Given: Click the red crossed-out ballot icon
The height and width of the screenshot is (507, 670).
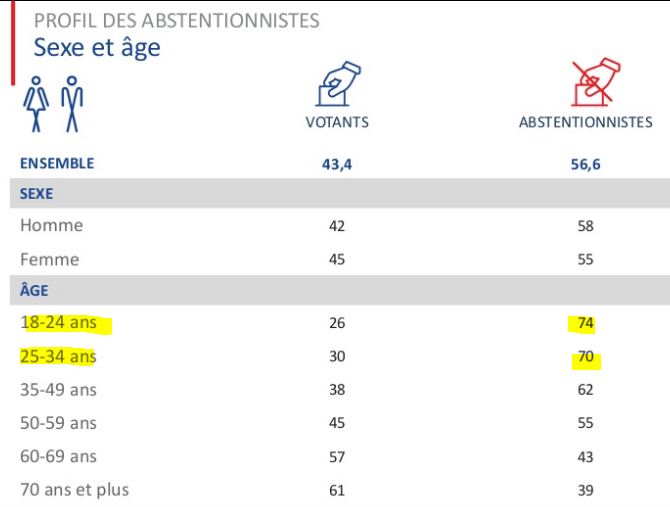Looking at the screenshot, I should pos(596,82).
